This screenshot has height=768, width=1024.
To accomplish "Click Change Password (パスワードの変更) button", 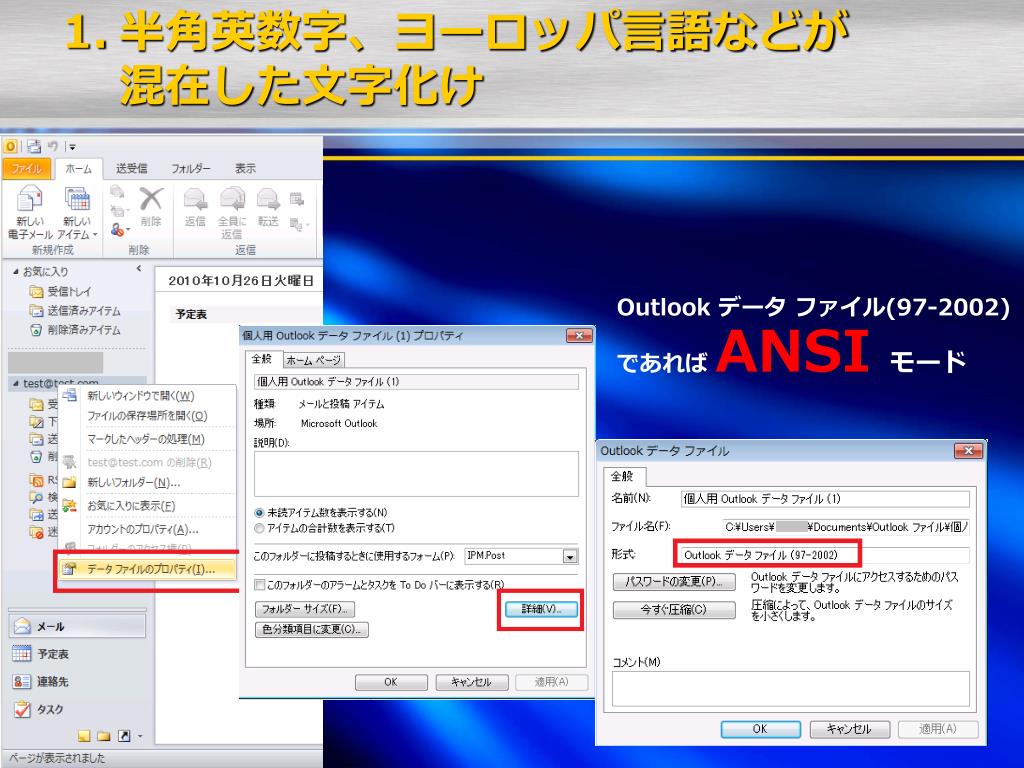I will pyautogui.click(x=674, y=581).
